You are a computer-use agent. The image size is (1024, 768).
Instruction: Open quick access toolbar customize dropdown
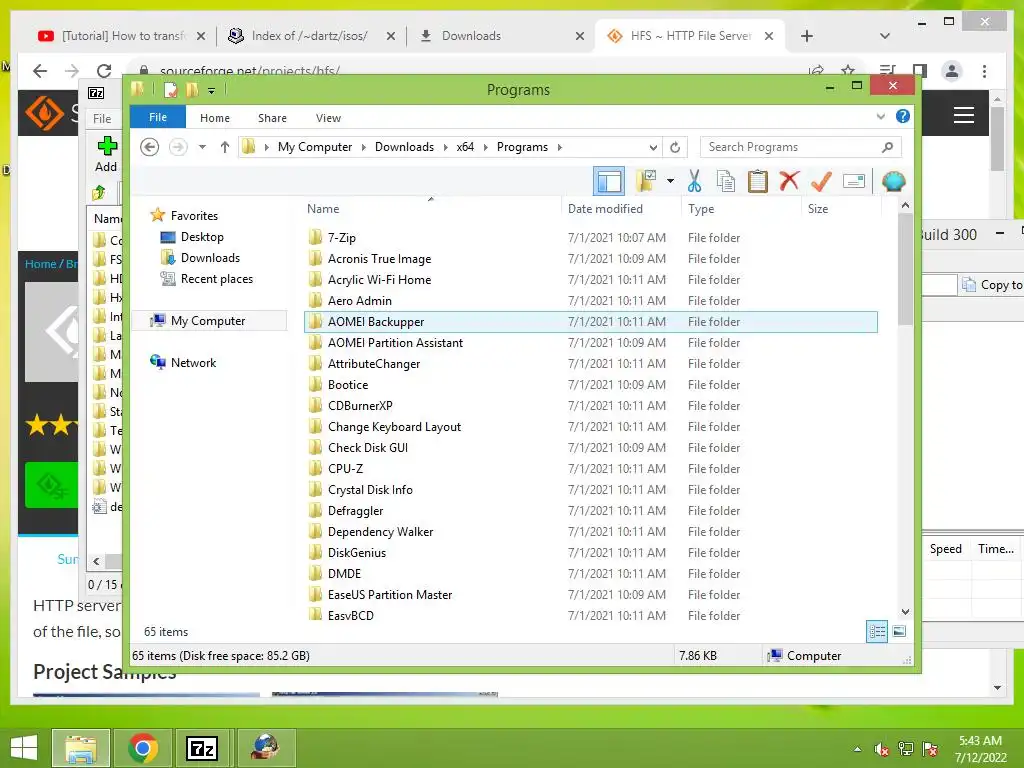[212, 91]
